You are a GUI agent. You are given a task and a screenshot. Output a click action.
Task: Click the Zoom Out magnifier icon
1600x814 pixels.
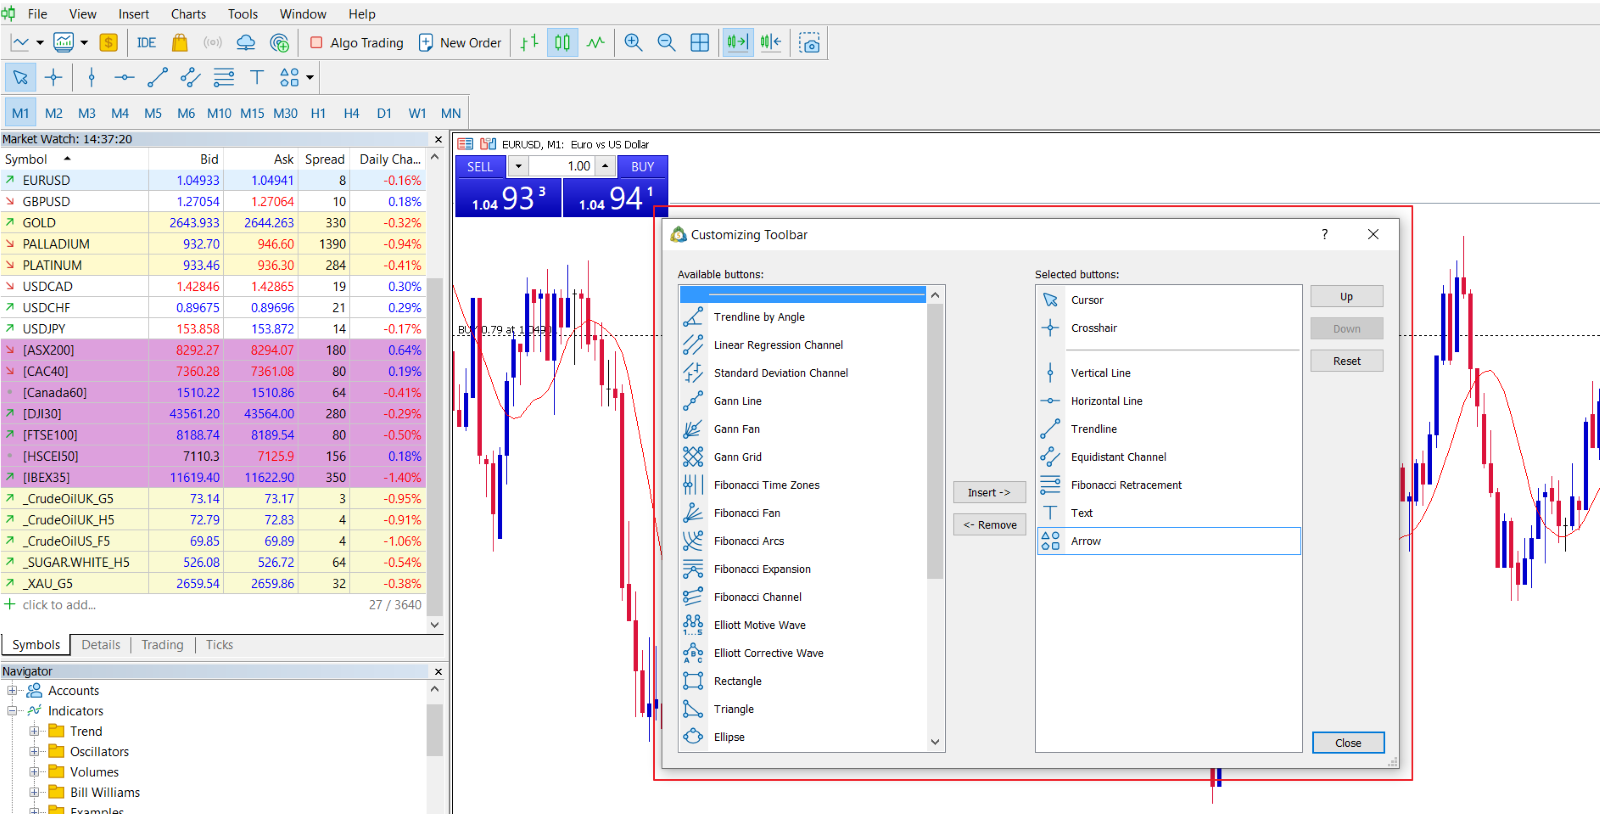[x=666, y=43]
